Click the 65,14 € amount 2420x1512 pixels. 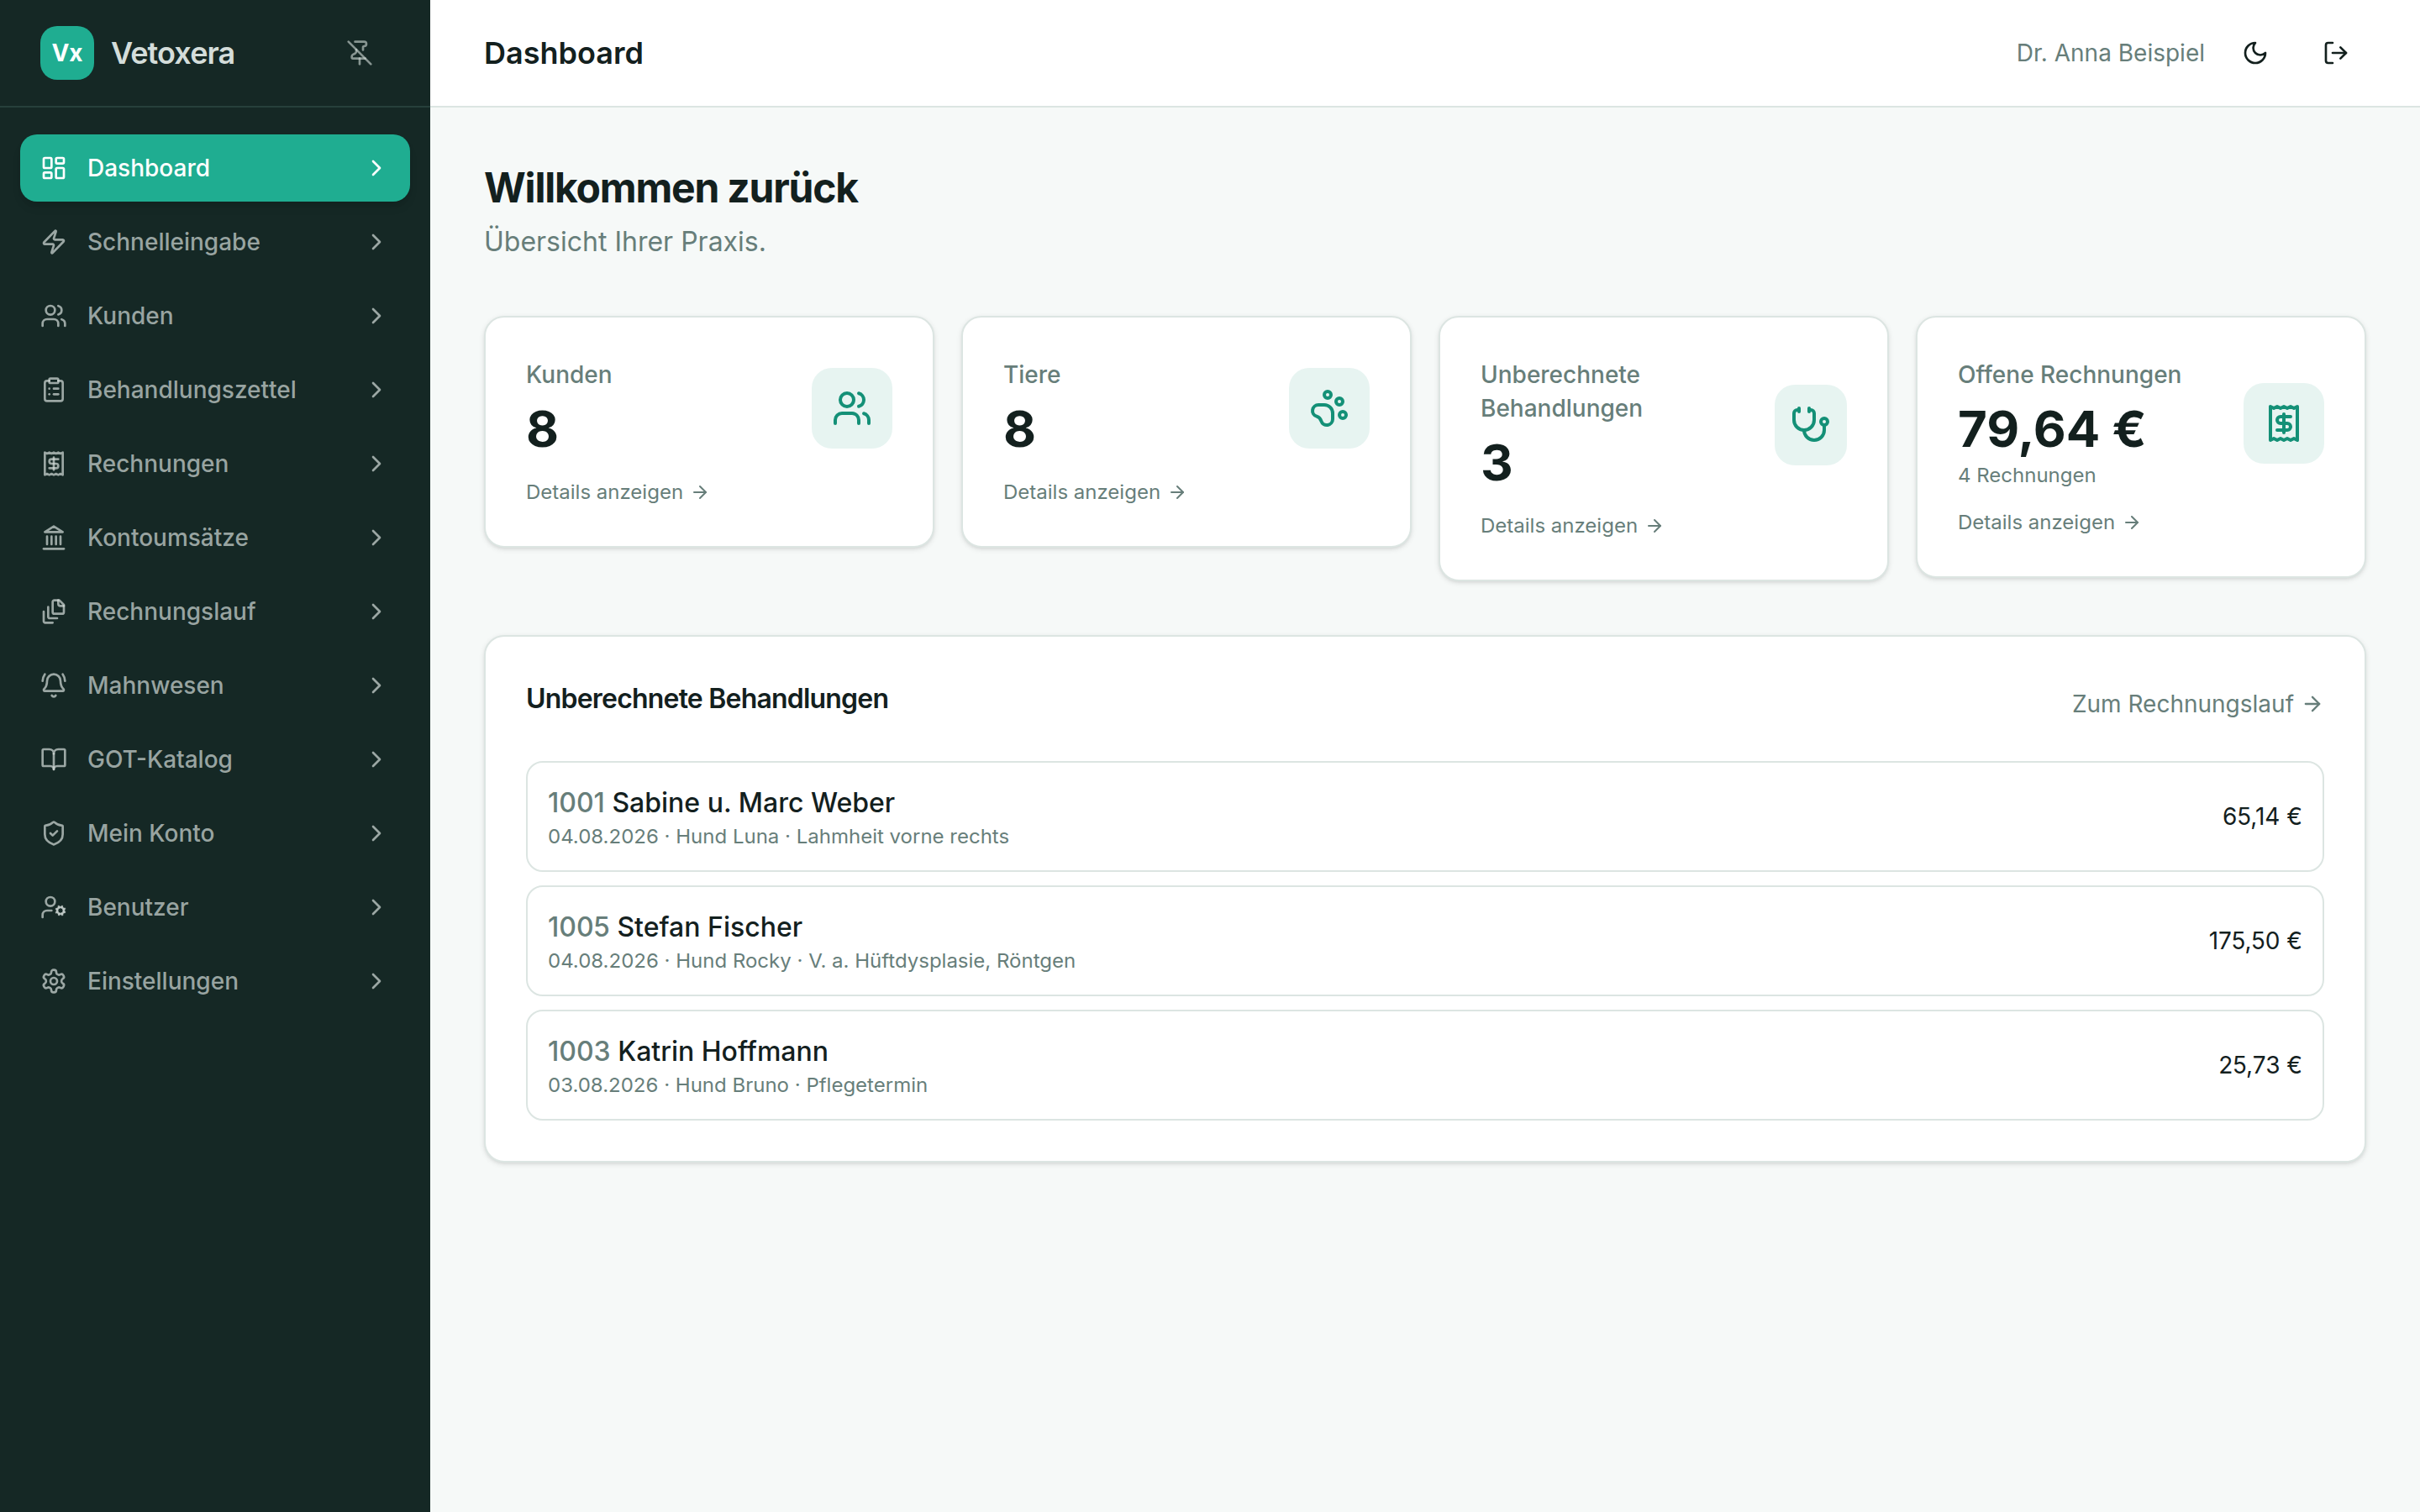(2262, 817)
